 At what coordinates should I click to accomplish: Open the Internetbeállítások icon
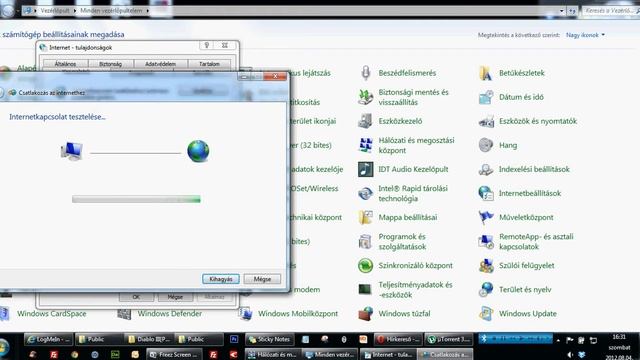point(486,193)
